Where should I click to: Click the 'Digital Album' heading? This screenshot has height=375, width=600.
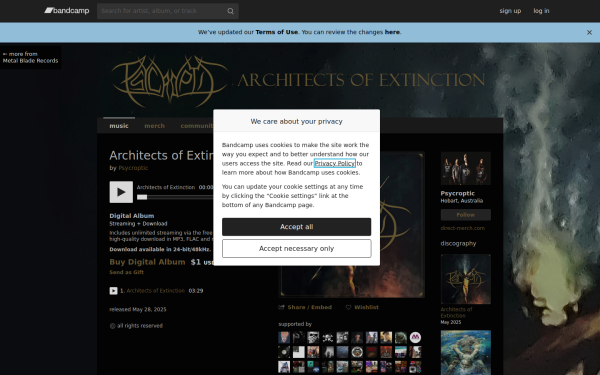(x=132, y=216)
